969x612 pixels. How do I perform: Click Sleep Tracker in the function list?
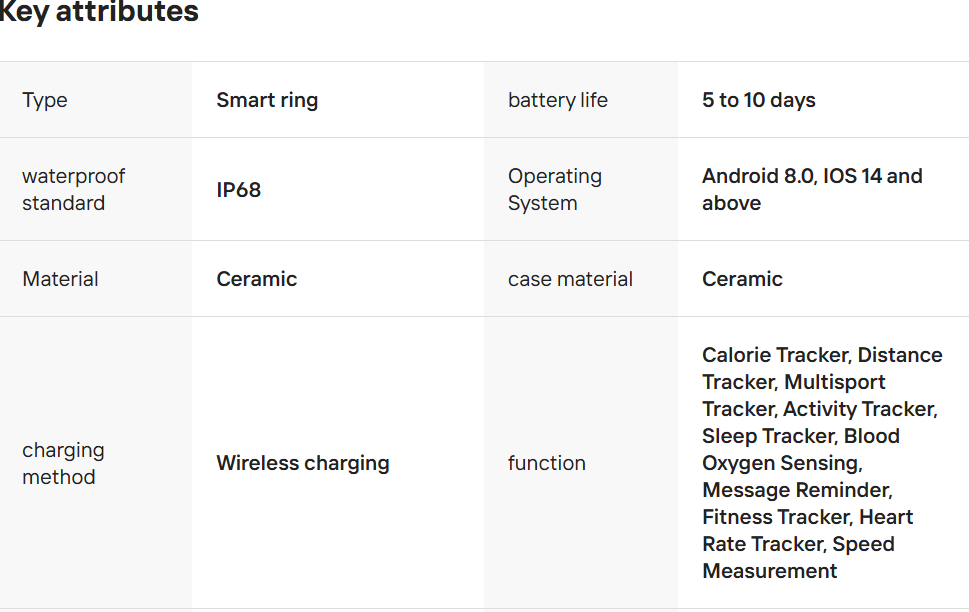(768, 436)
